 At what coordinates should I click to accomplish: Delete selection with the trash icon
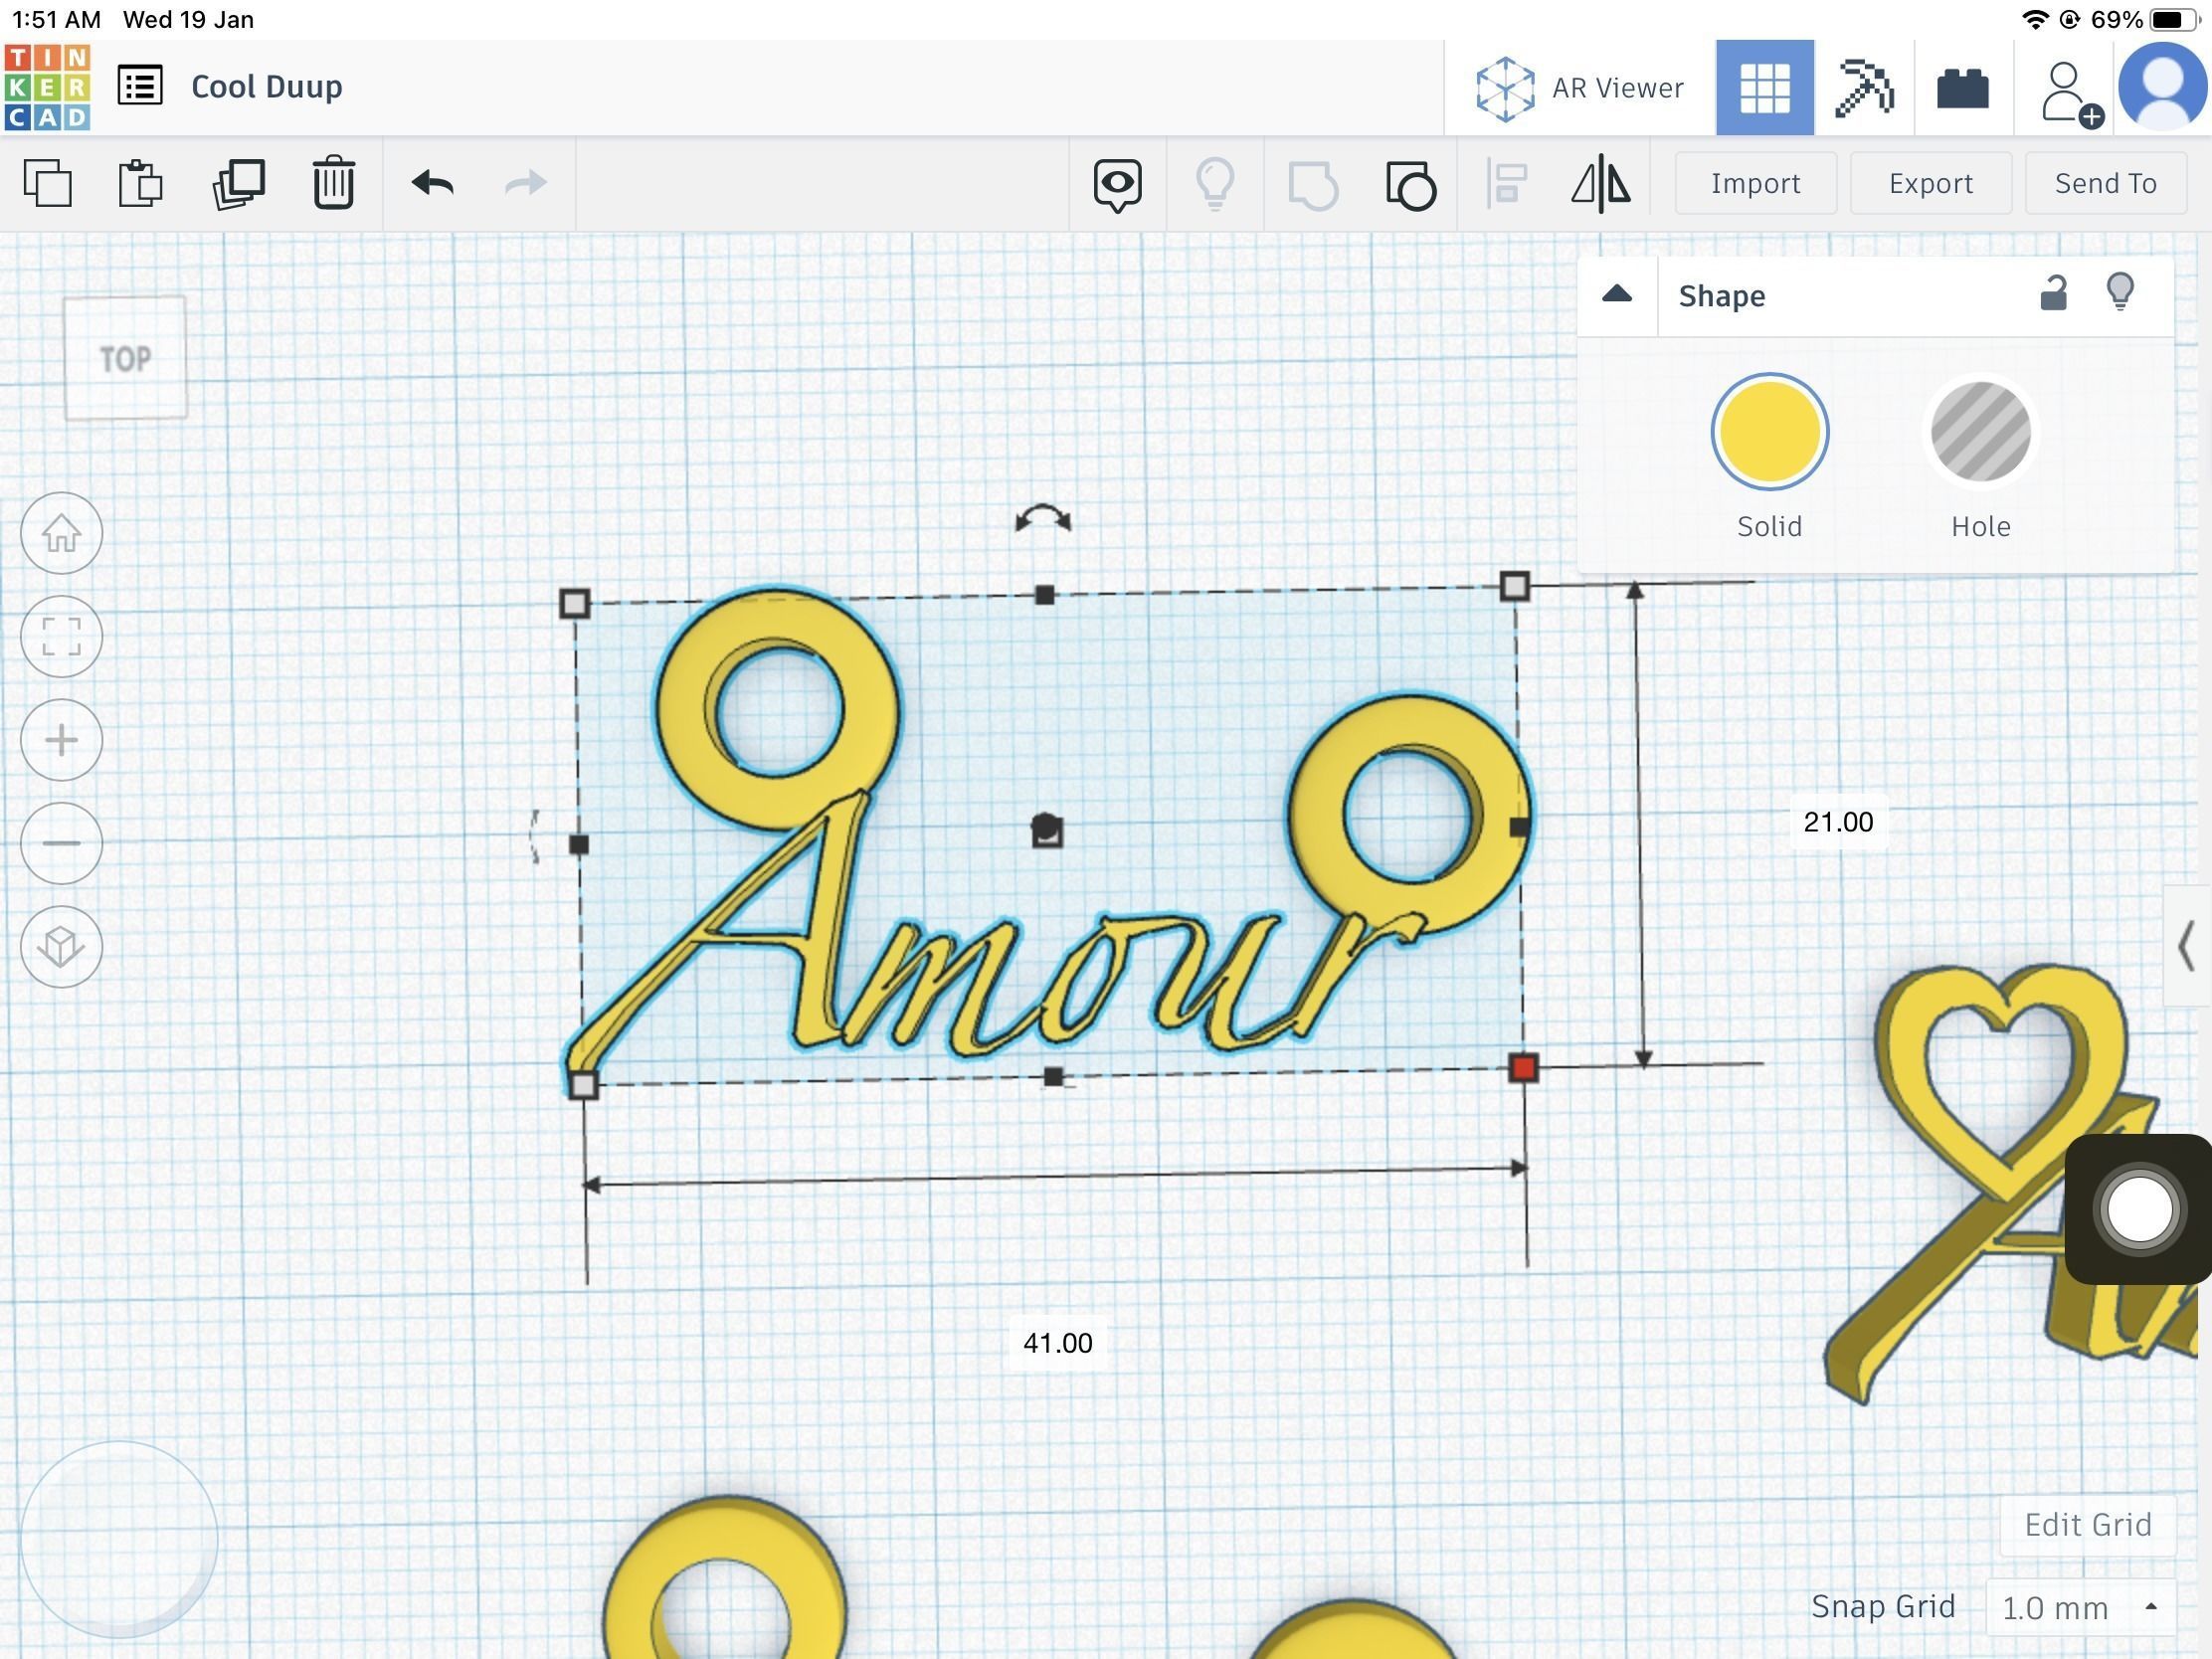[x=333, y=183]
